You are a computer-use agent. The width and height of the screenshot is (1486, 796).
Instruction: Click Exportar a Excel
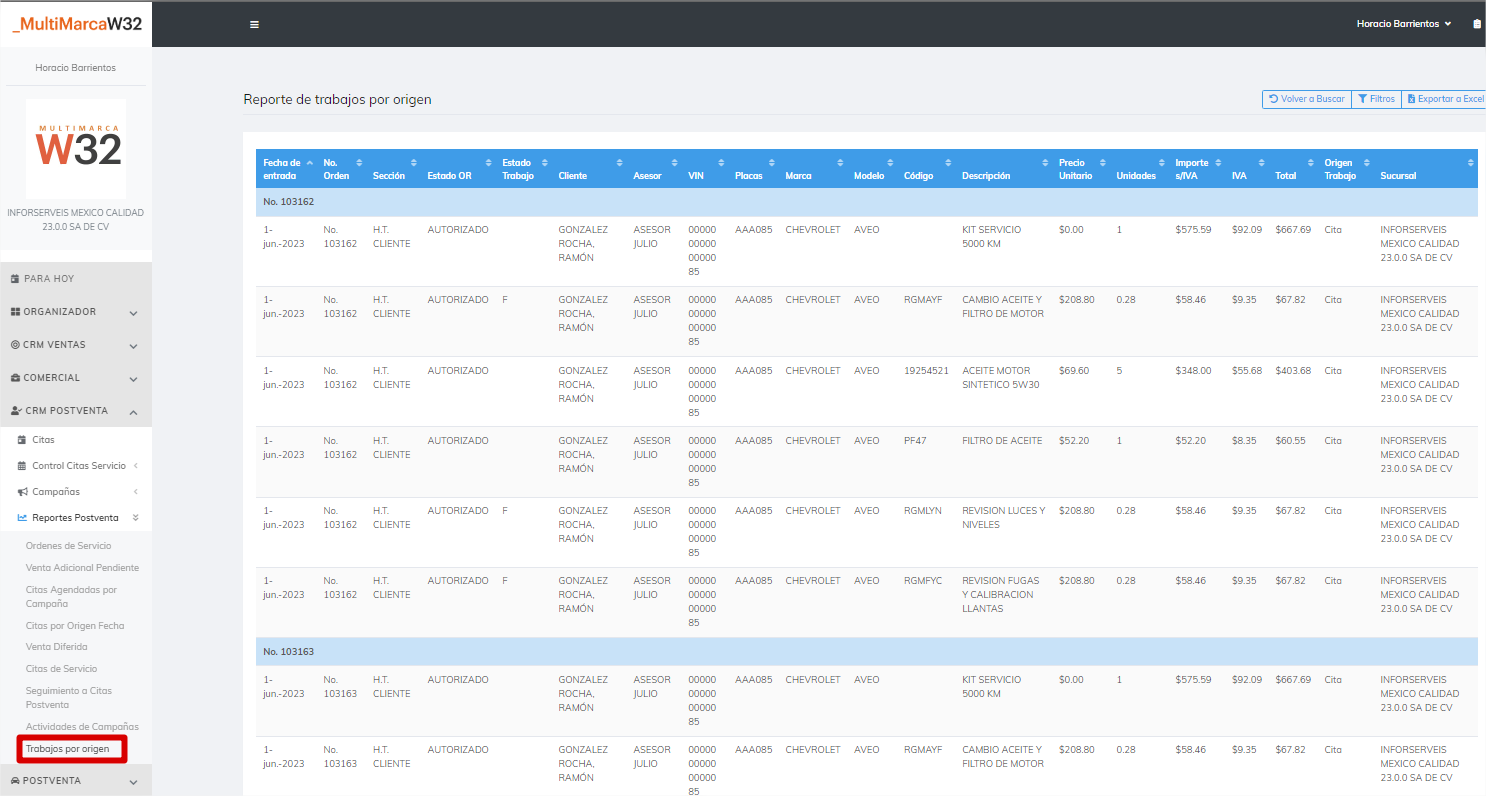click(x=1444, y=99)
